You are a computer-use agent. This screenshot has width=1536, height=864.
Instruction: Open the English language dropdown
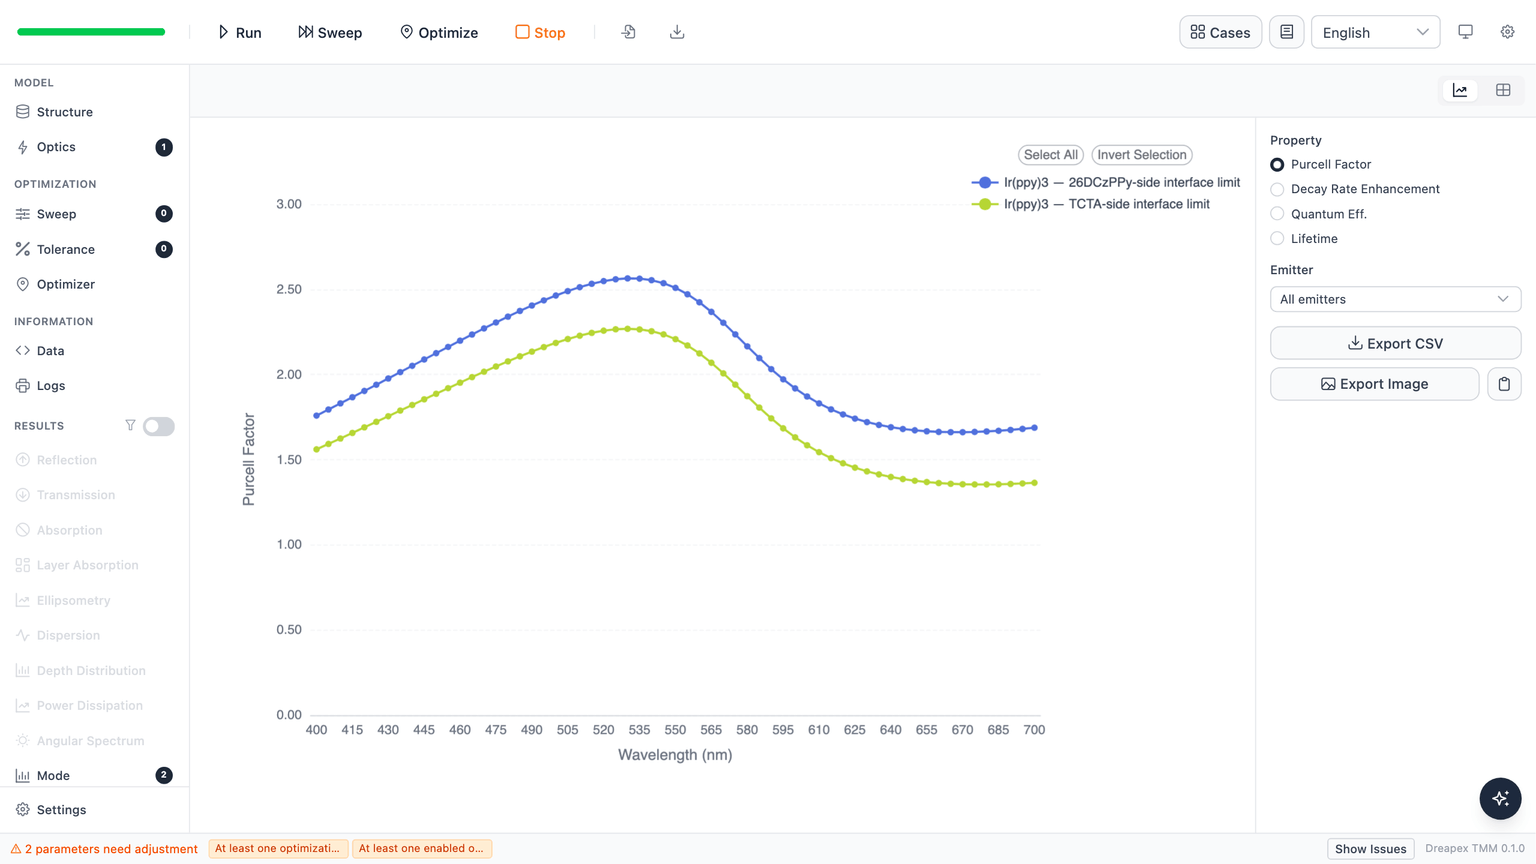click(x=1375, y=32)
